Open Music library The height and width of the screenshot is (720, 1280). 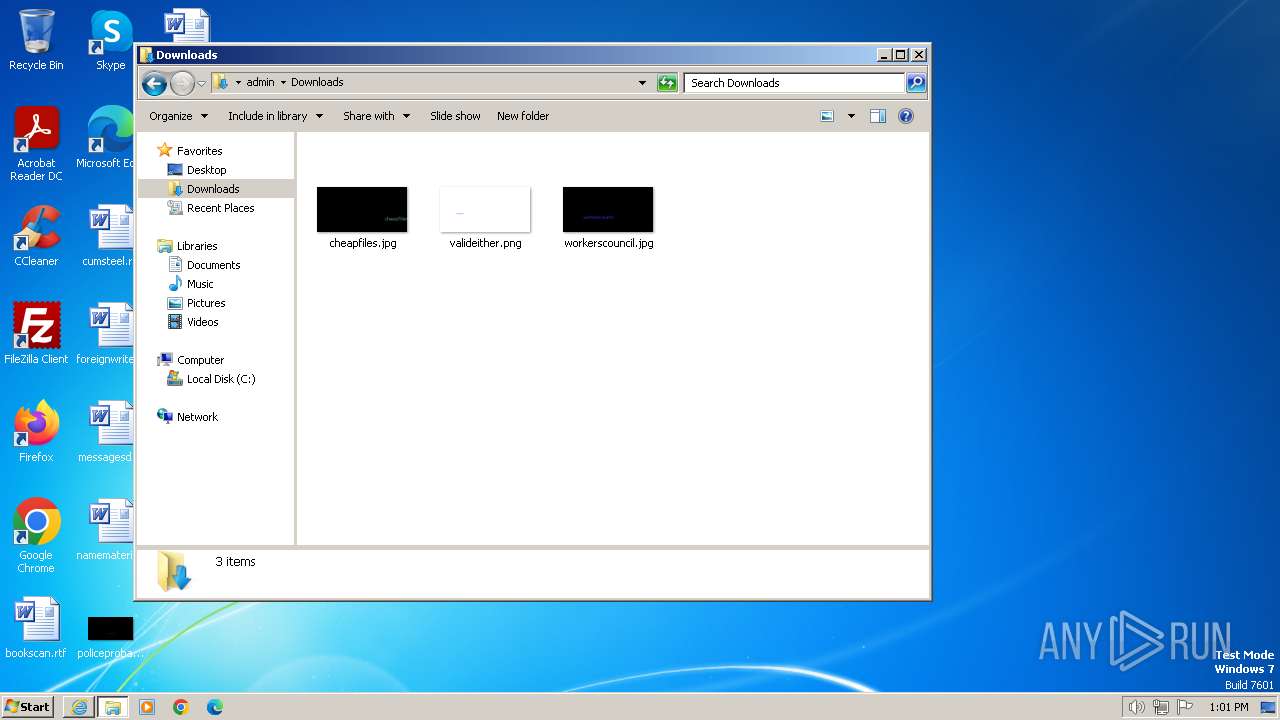click(x=200, y=284)
